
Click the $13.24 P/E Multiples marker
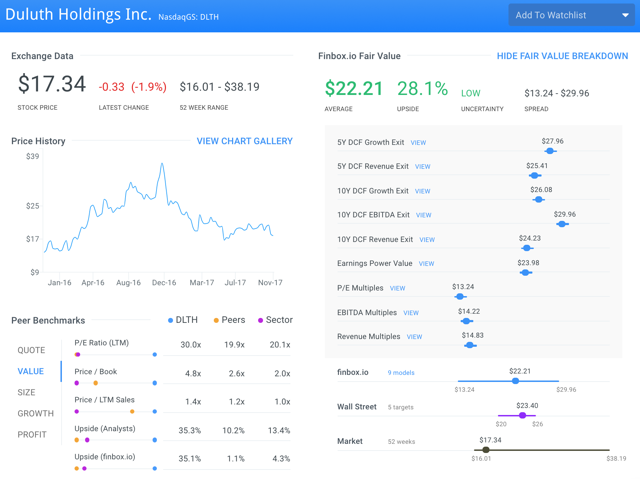[x=460, y=297]
